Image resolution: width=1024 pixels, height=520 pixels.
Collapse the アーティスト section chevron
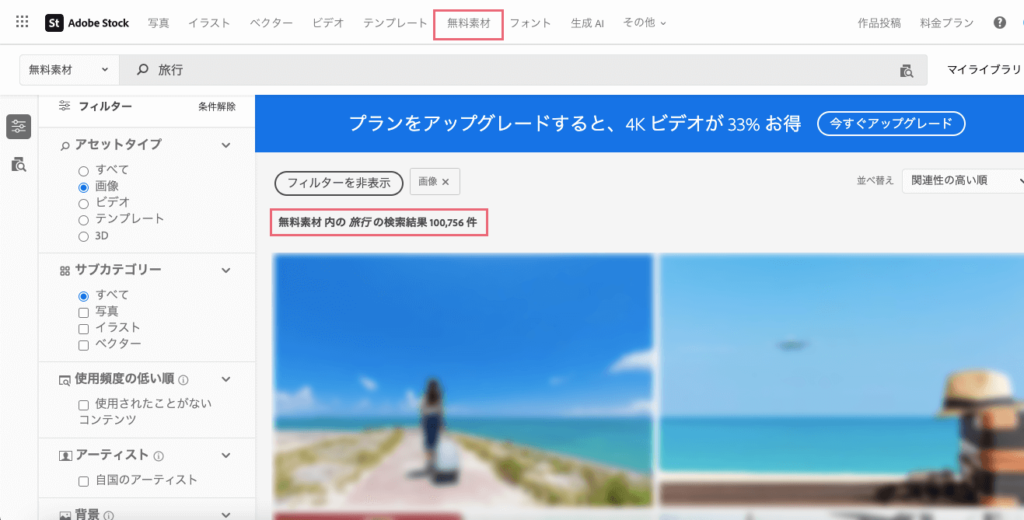click(x=226, y=455)
